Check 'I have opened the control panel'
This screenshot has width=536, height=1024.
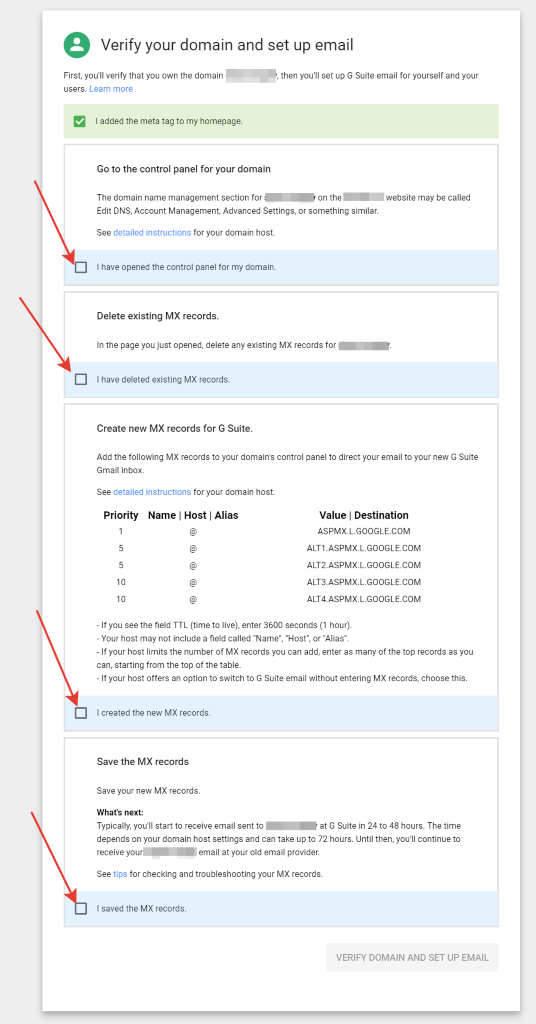point(81,267)
